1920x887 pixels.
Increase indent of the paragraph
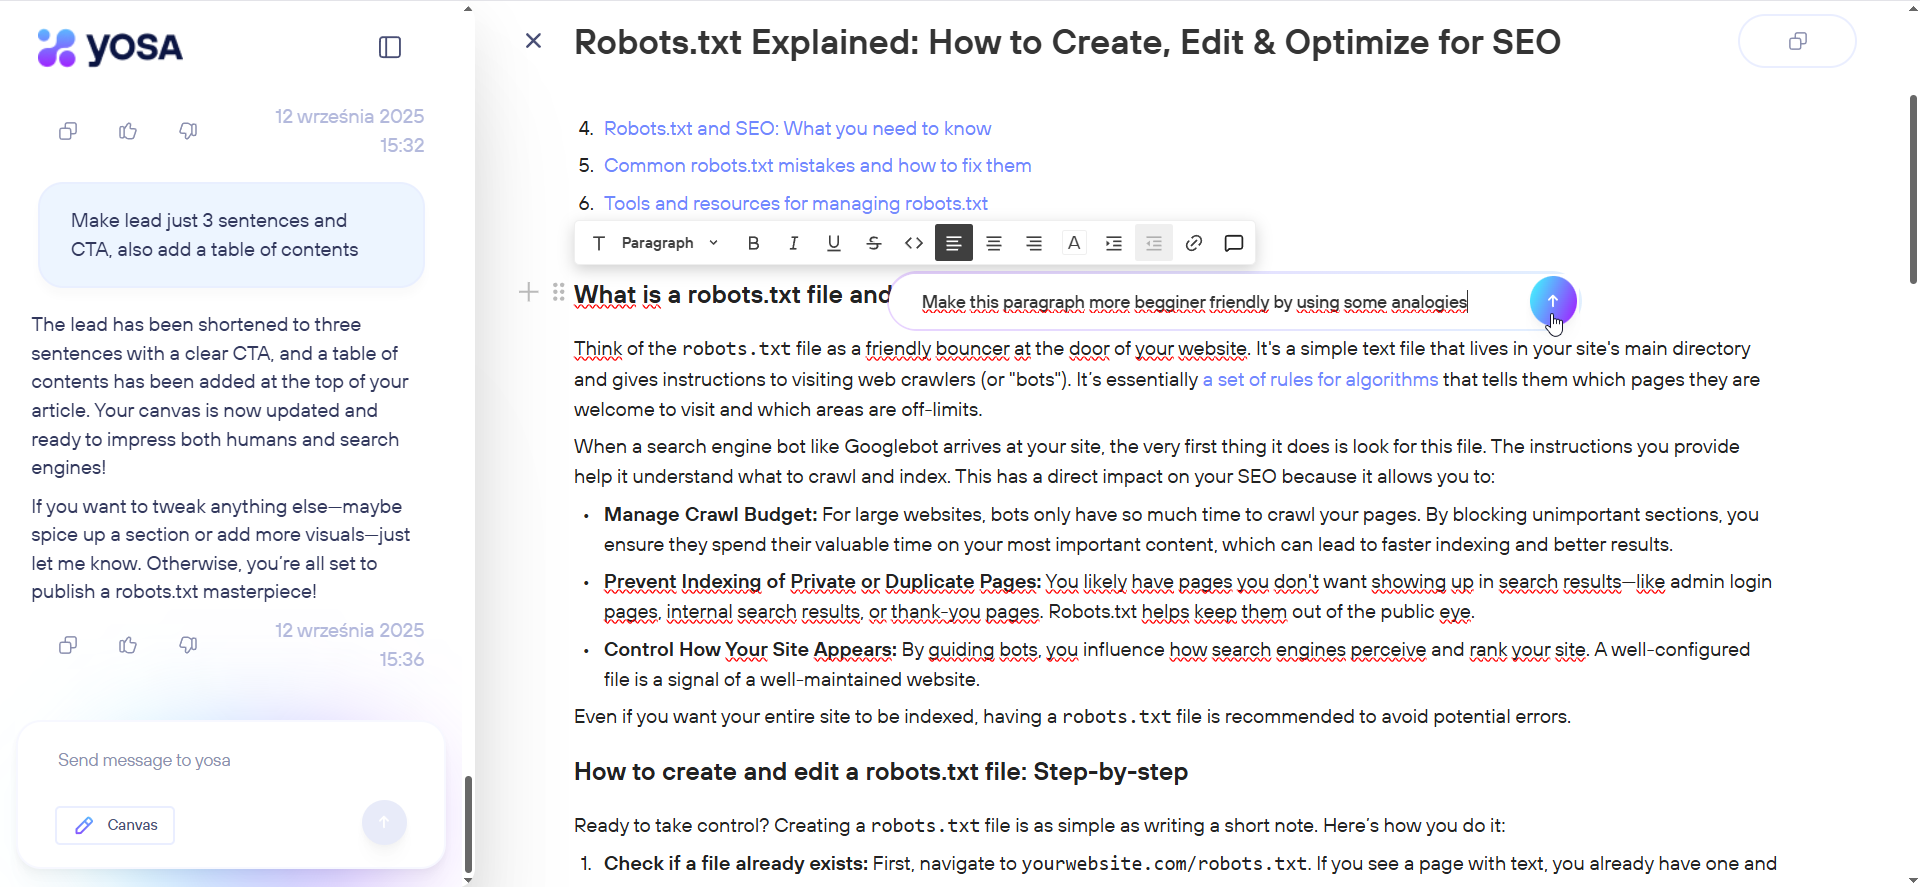1114,243
